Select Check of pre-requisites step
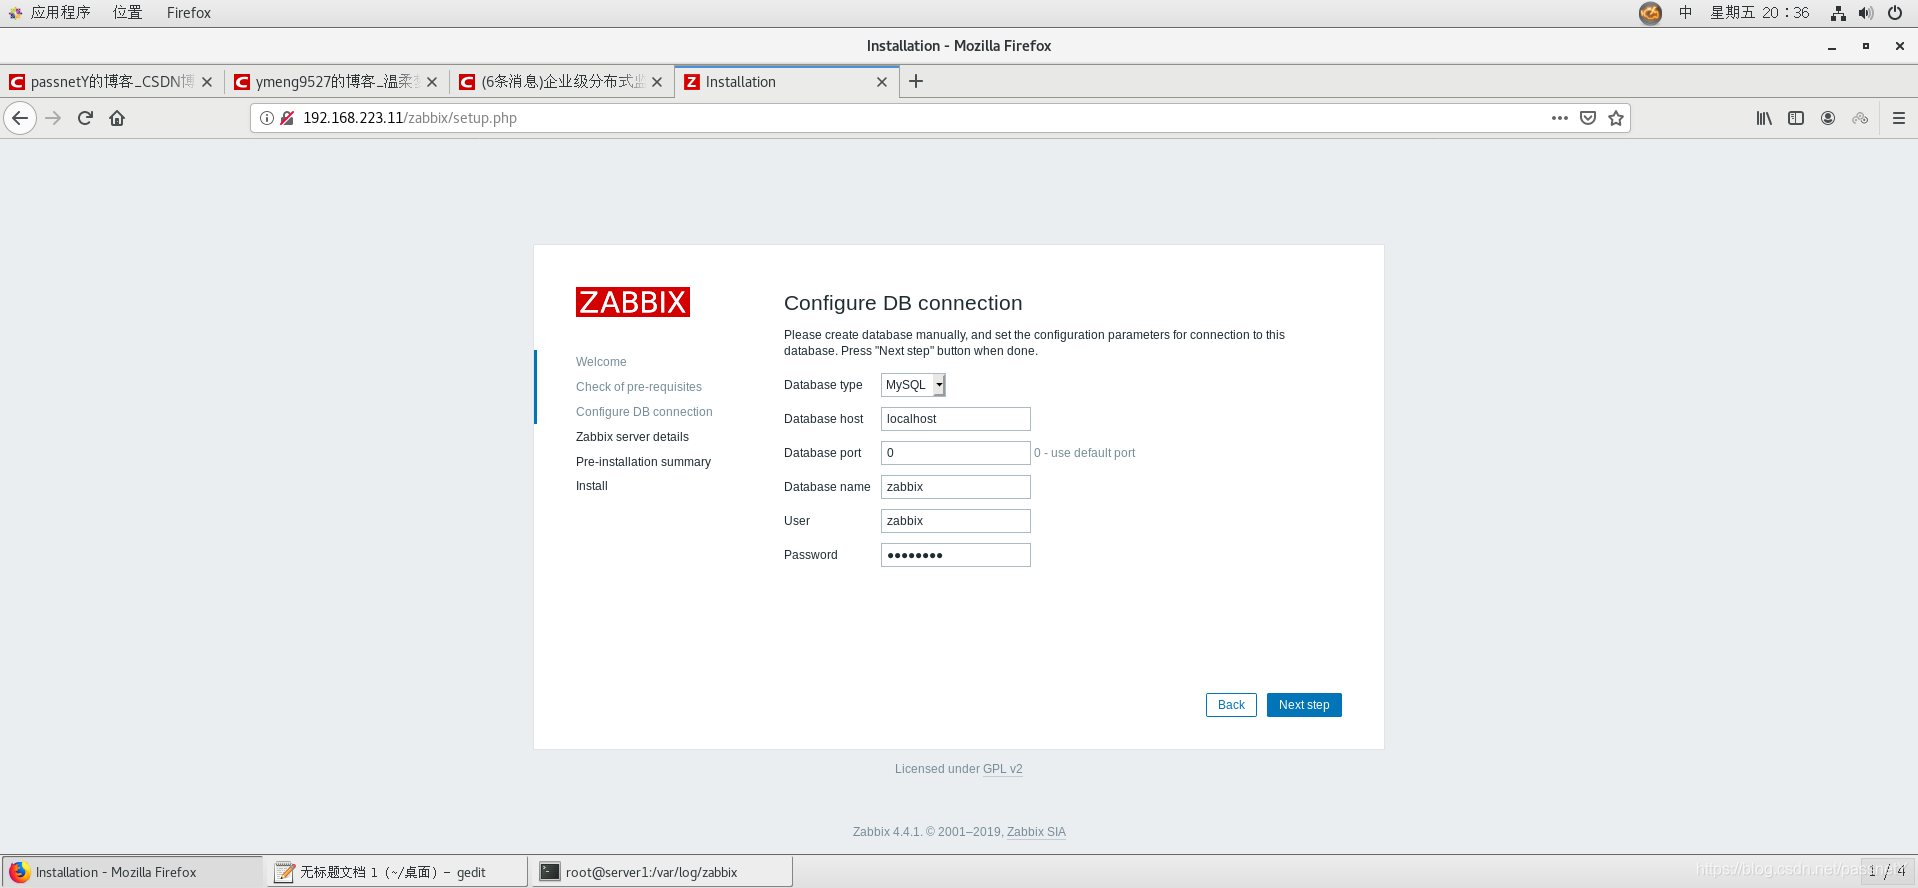Screen dimensions: 1918x888 pos(639,387)
